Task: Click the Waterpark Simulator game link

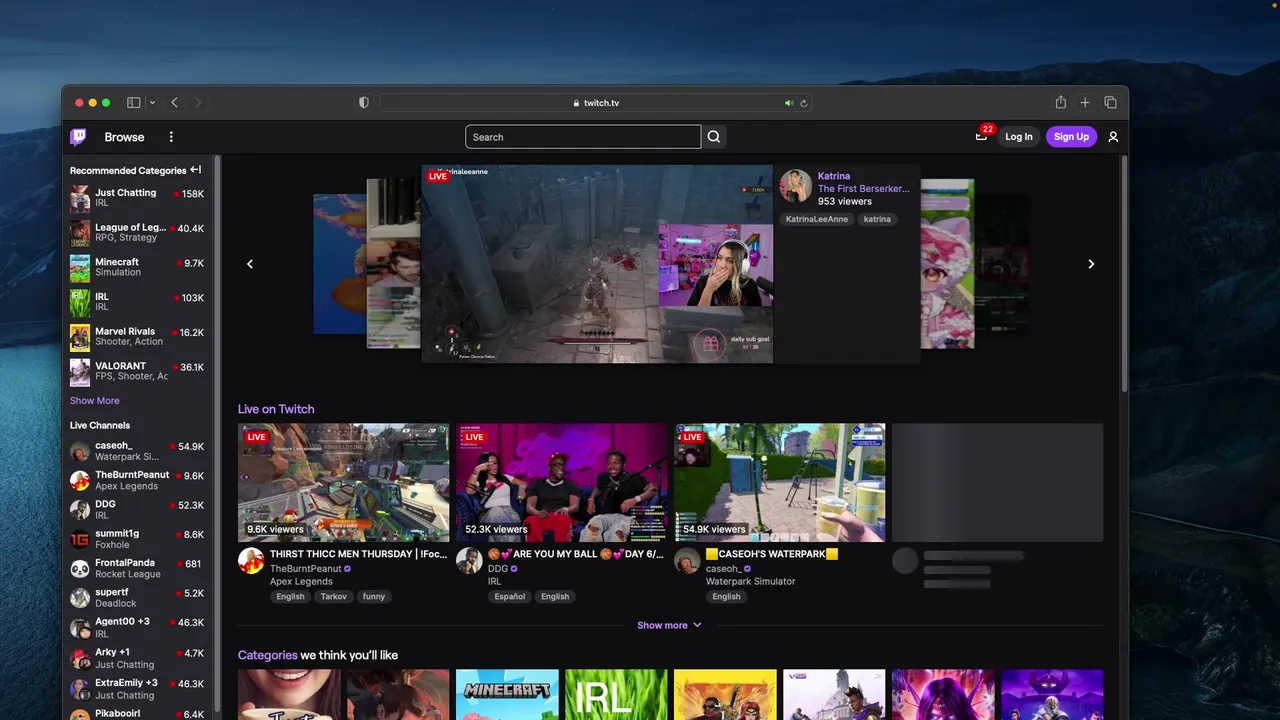Action: point(751,581)
